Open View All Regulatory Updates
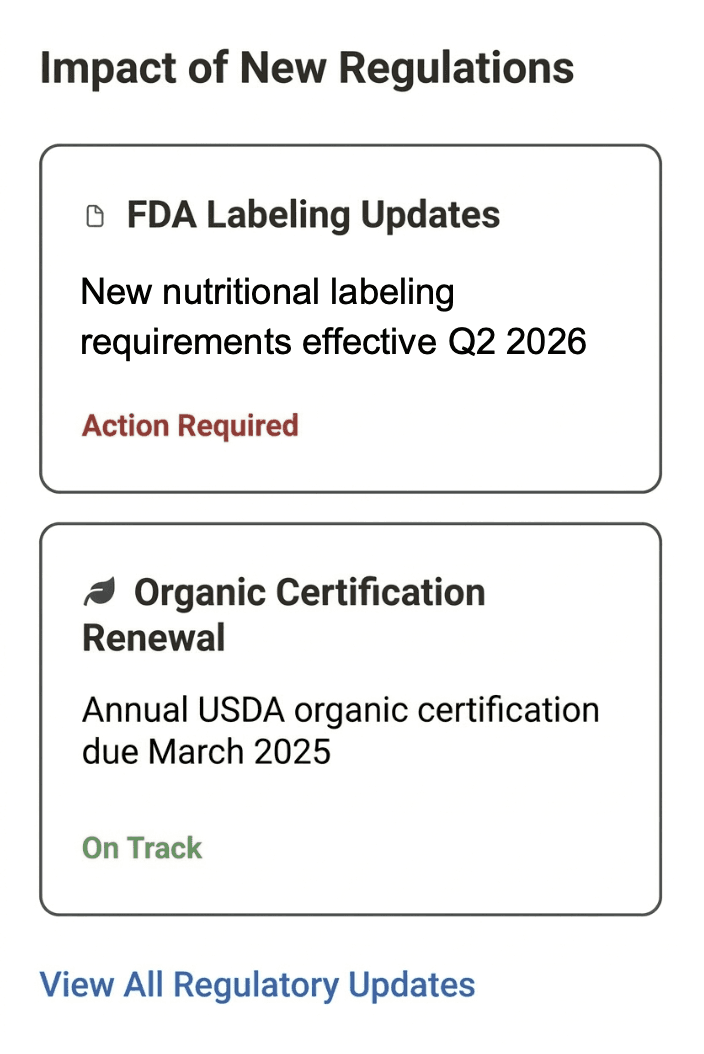Viewport: 704px width, 1054px height. (x=257, y=984)
